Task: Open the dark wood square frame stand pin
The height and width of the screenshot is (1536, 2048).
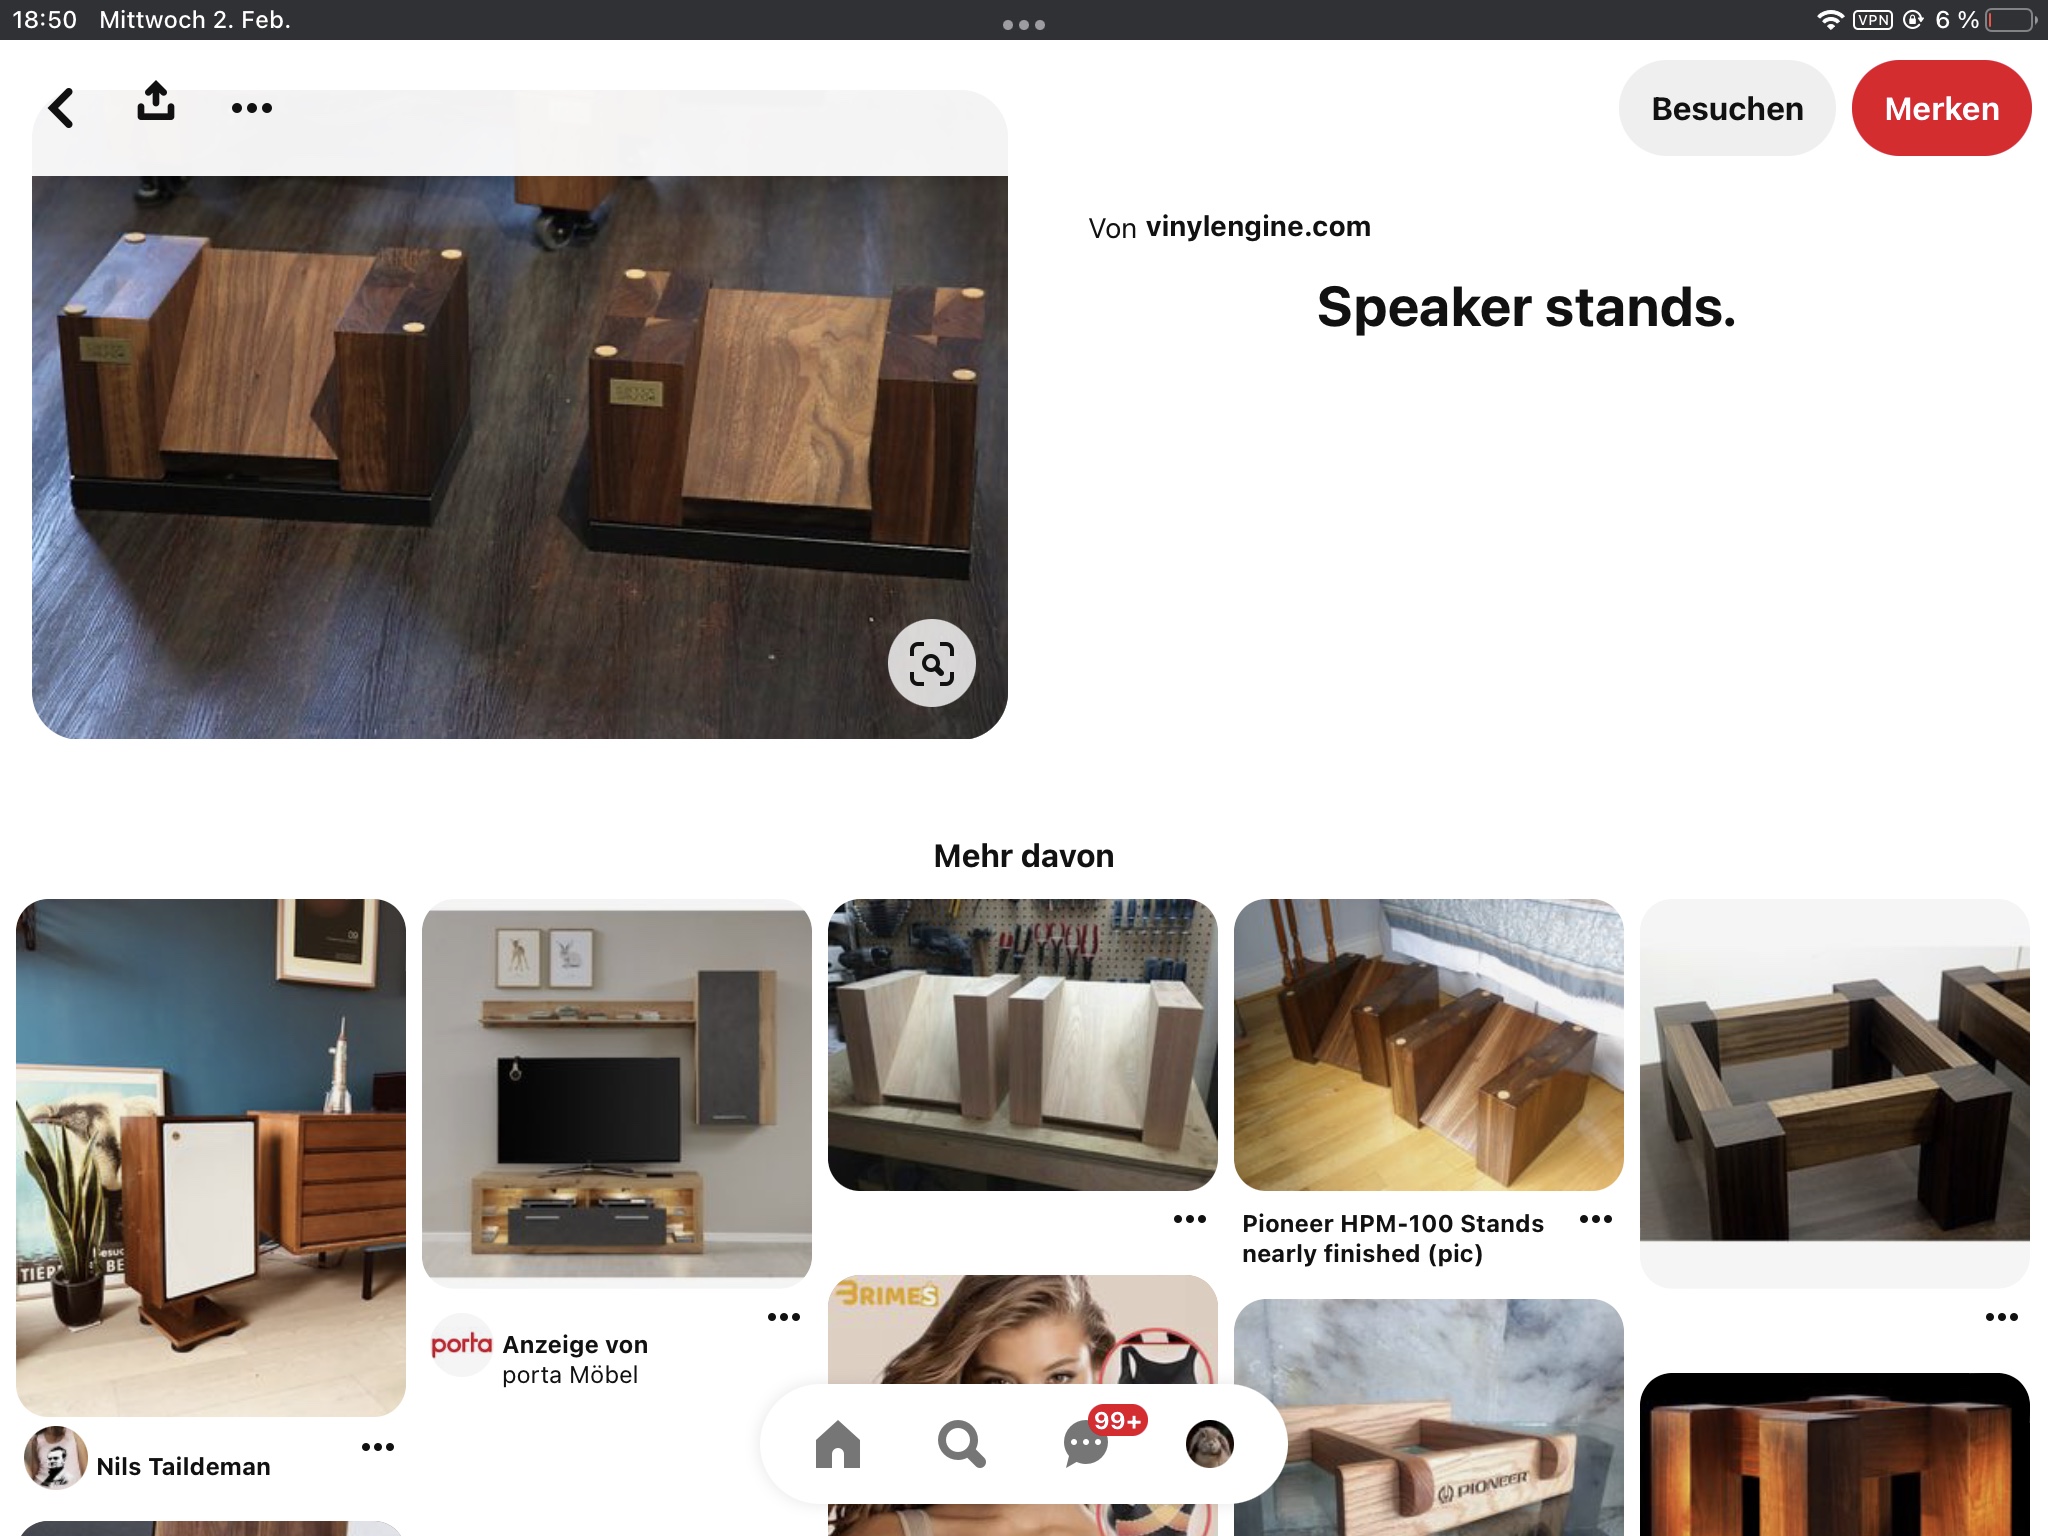Action: click(x=1835, y=1093)
